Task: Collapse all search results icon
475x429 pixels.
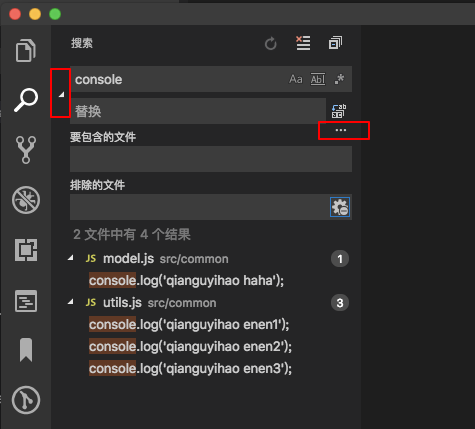Action: pos(335,43)
